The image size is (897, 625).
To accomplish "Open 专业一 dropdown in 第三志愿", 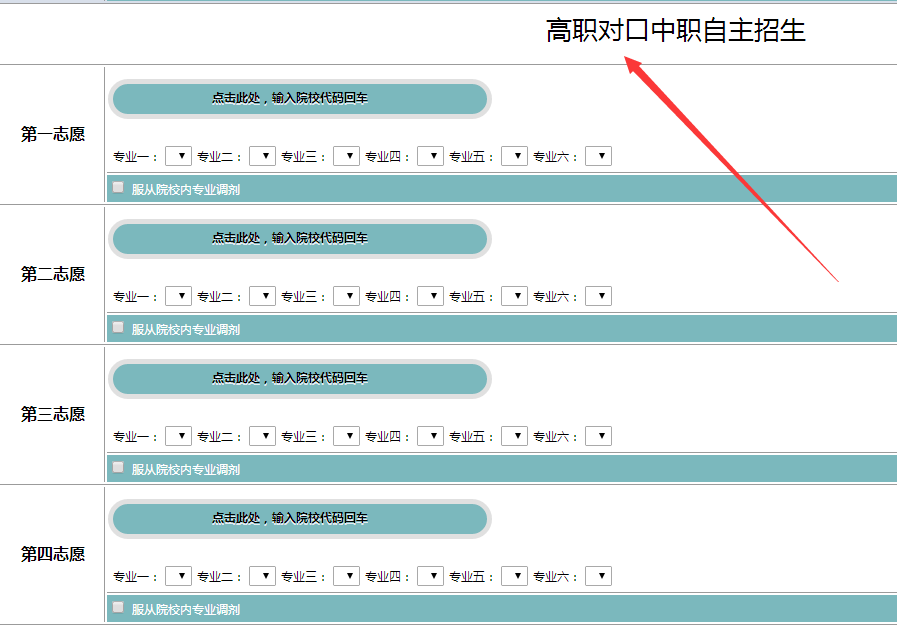I will point(178,436).
